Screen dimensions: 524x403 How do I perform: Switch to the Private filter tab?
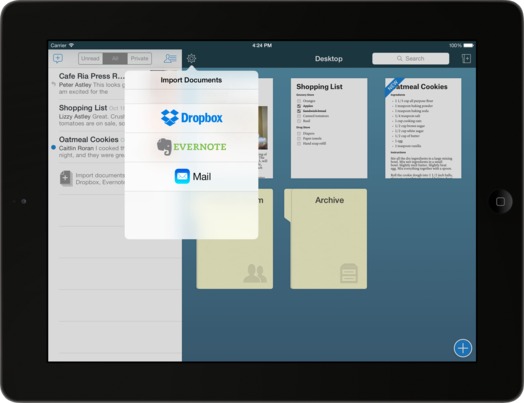[139, 58]
